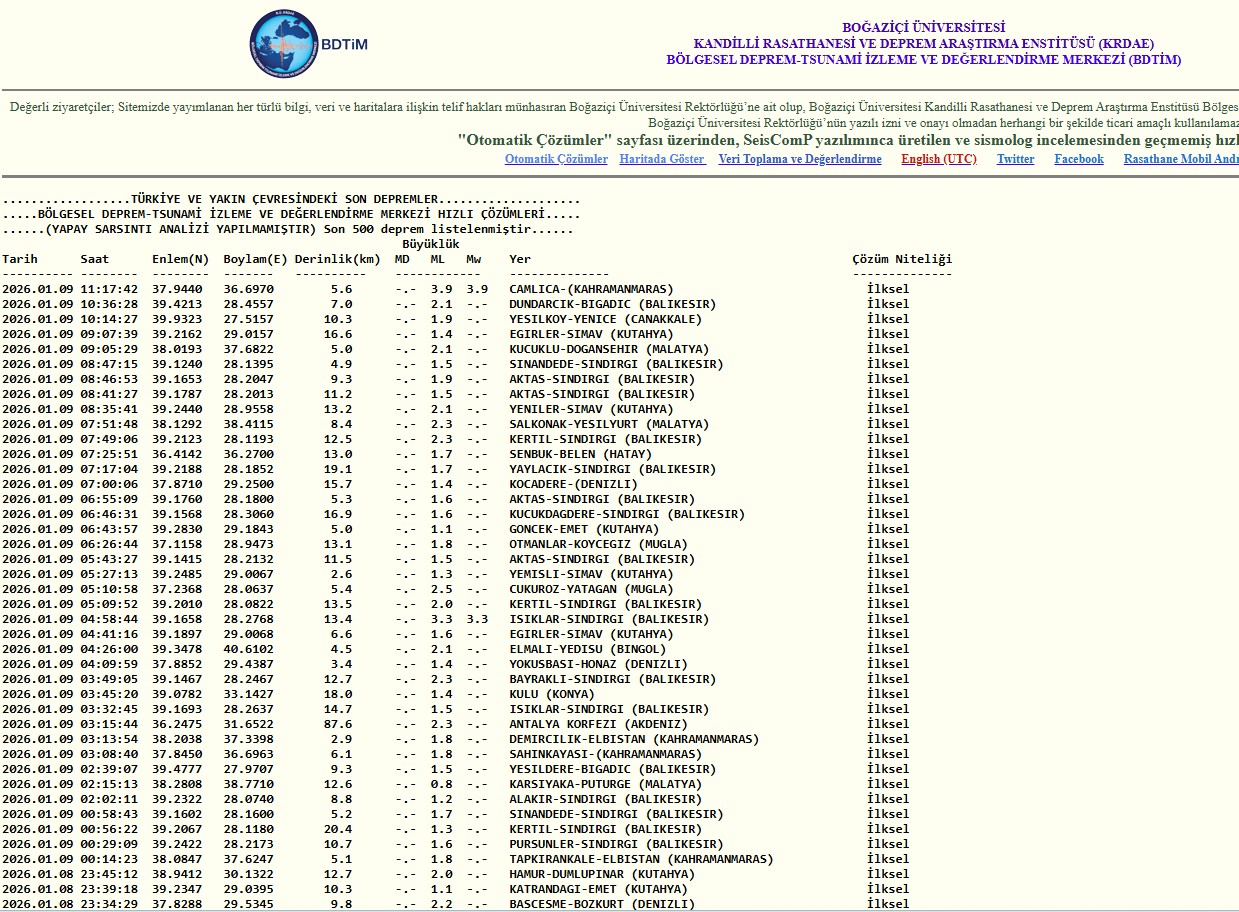Select the HAMUR-DUMLUPINAR (KUTAHYA) entry

click(602, 874)
